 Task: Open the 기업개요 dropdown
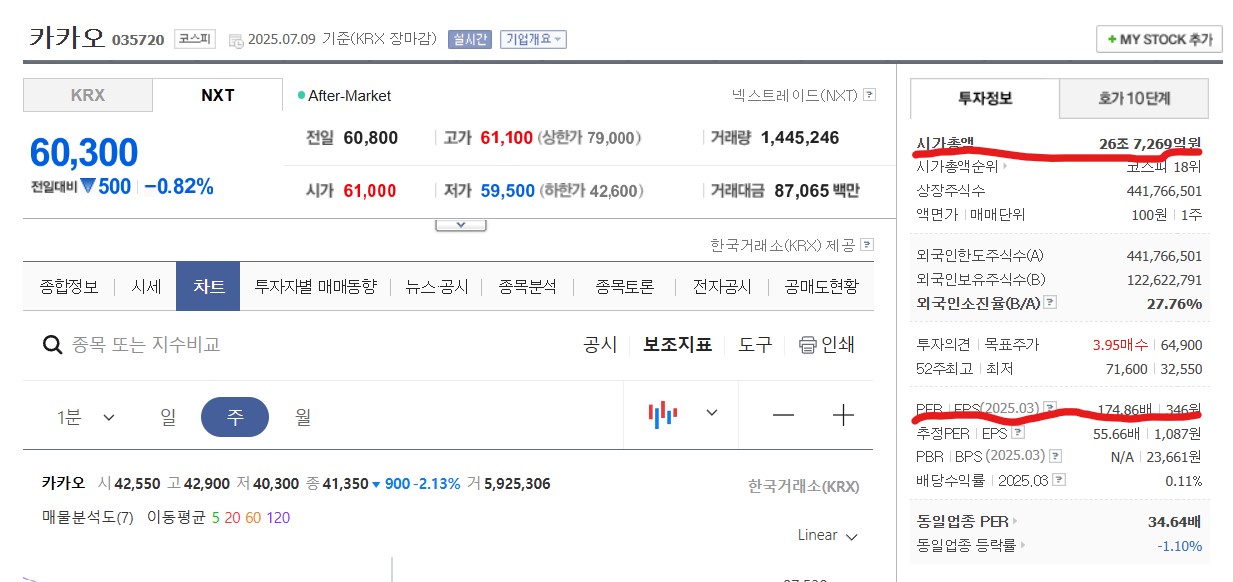pyautogui.click(x=533, y=40)
